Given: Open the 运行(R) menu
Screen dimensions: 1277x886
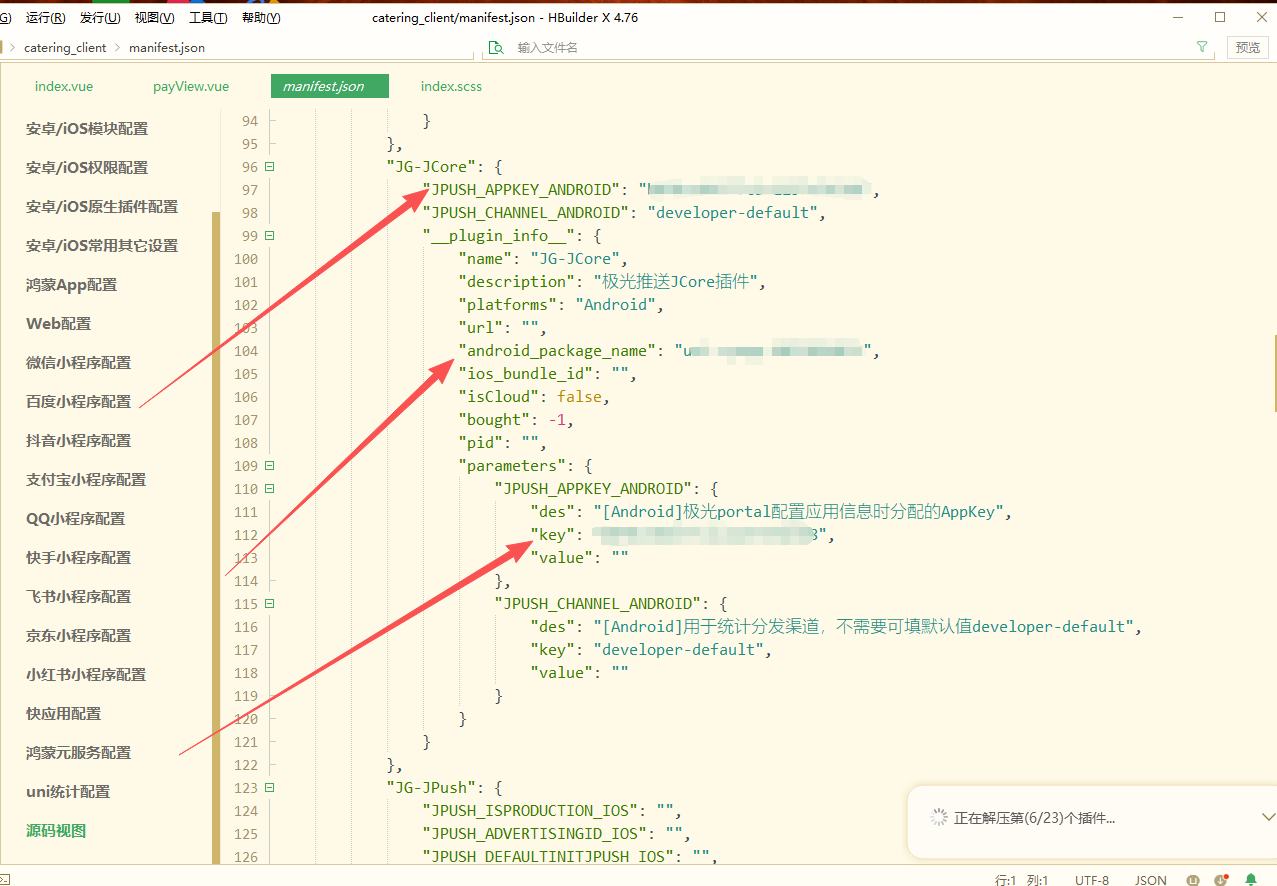Looking at the screenshot, I should [x=46, y=18].
